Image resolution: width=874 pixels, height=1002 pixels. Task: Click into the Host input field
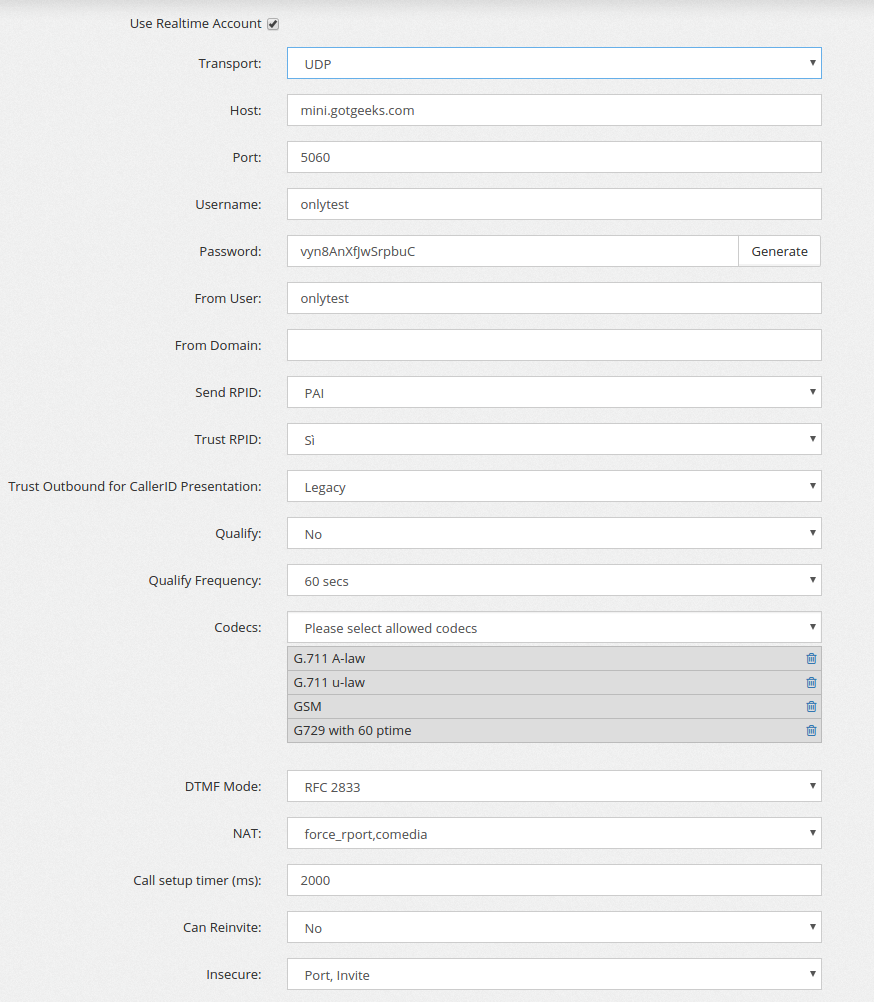554,111
